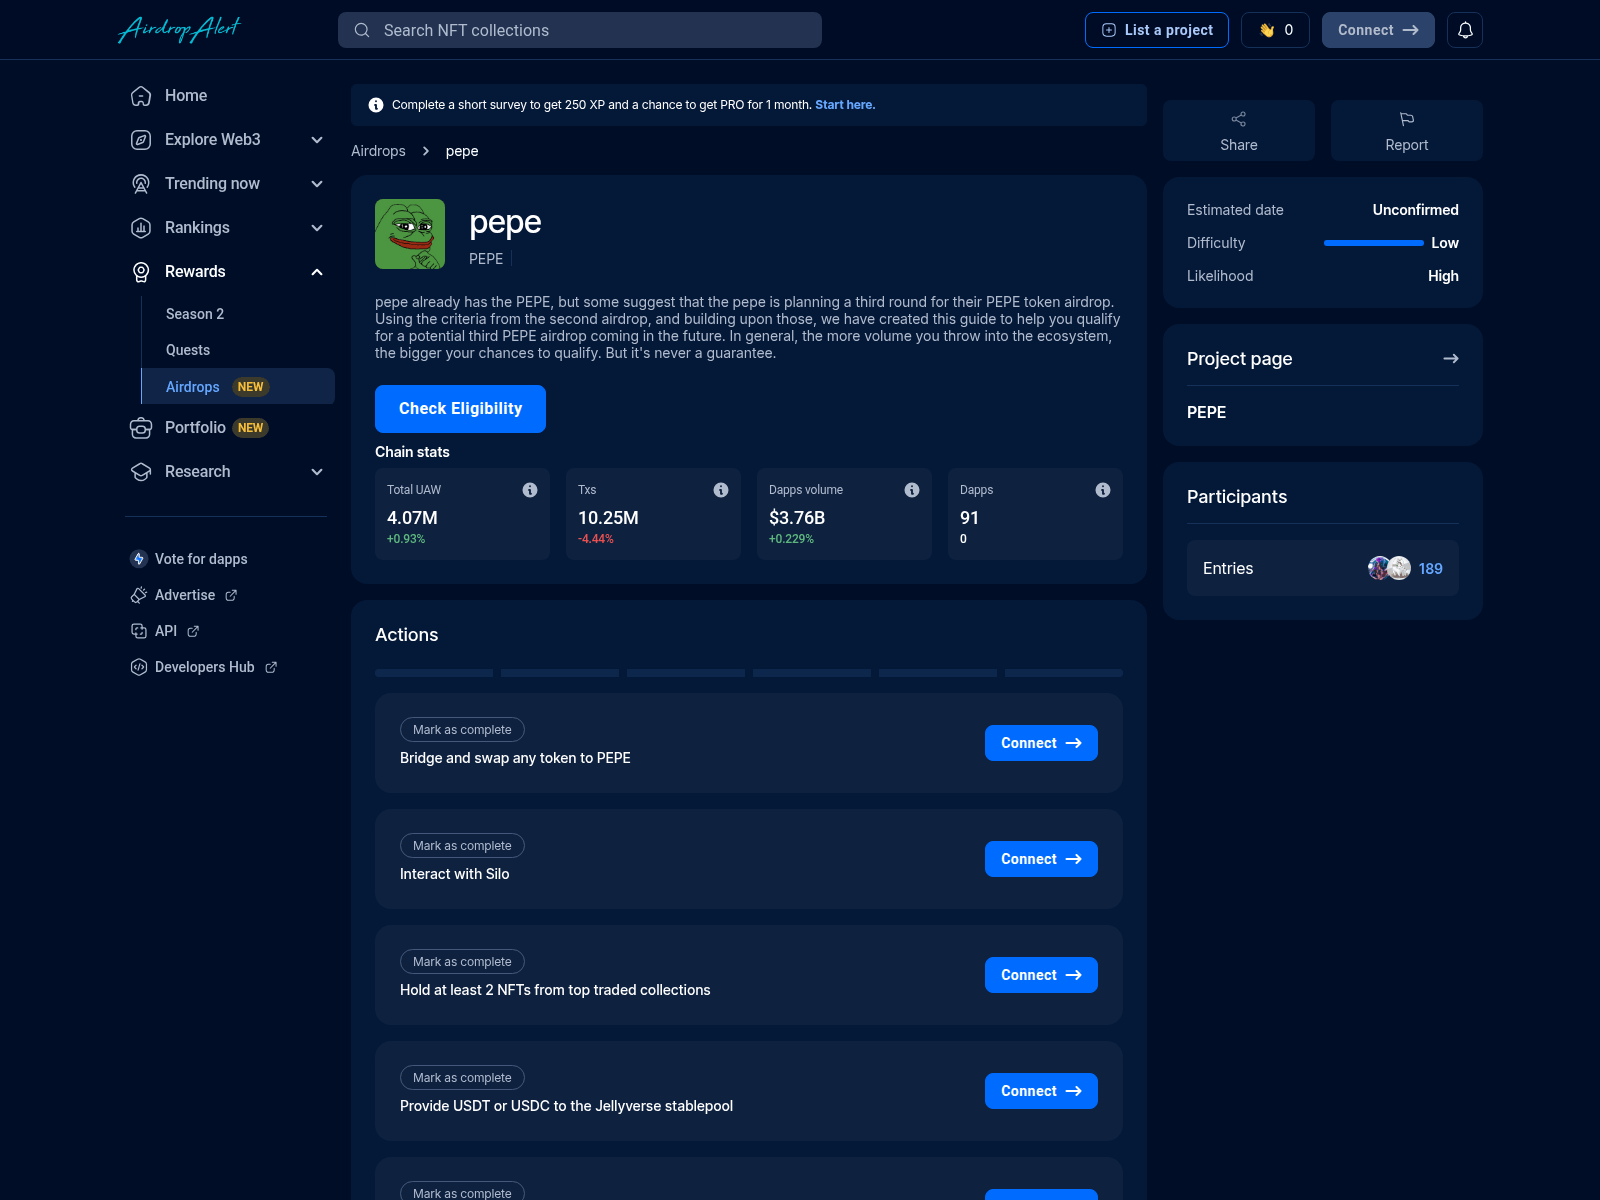
Task: Click the Total UAW info icon
Action: click(530, 490)
